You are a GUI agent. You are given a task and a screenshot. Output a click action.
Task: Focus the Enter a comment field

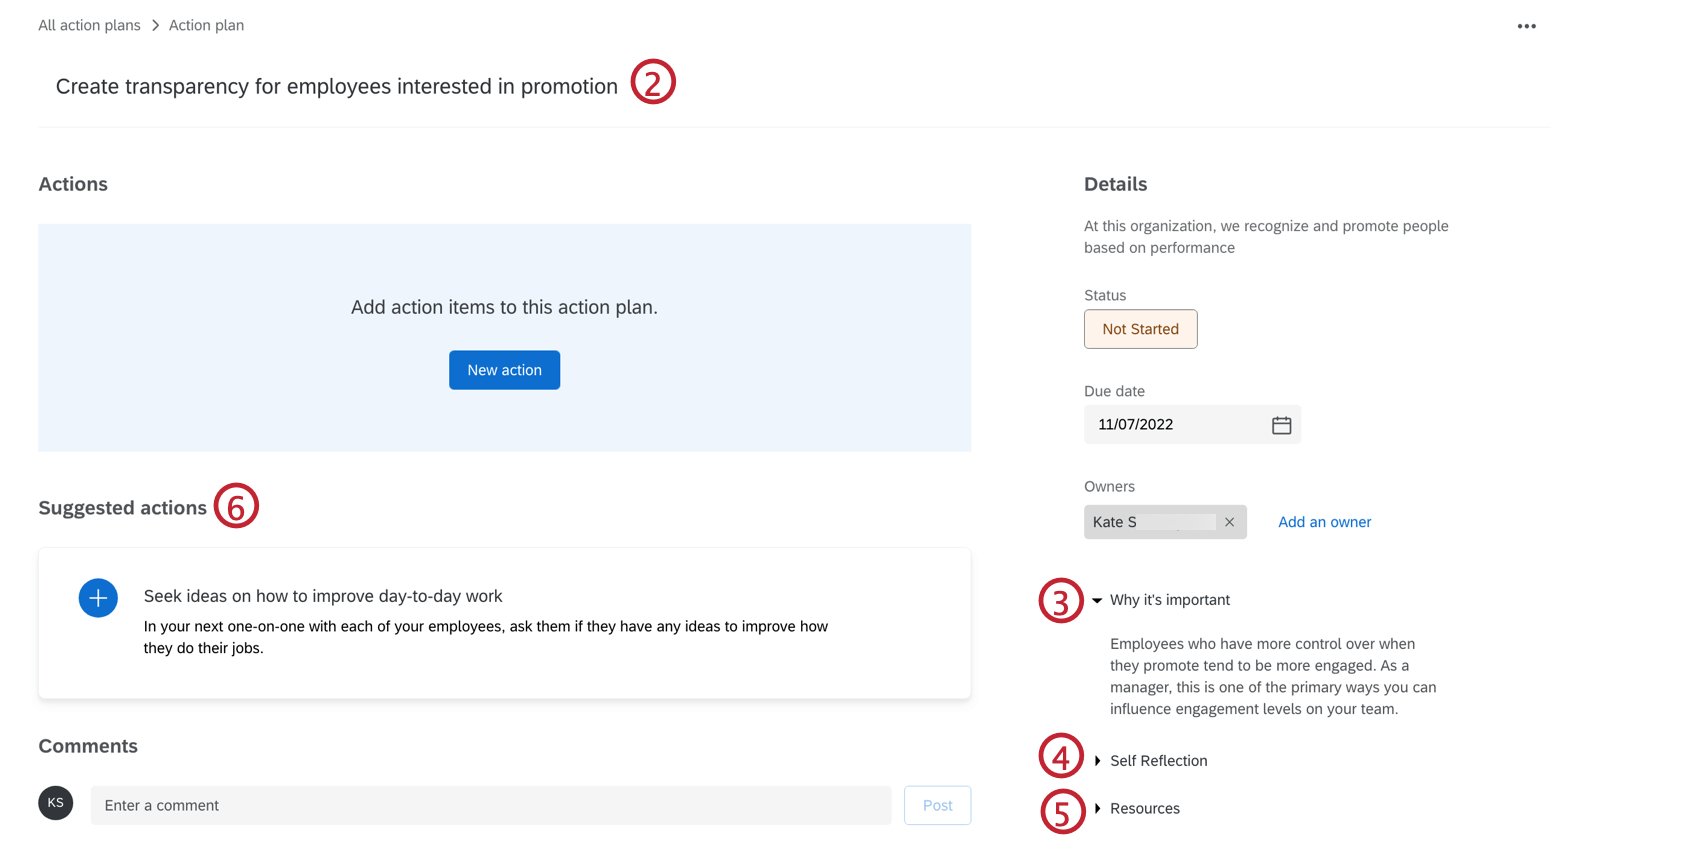coord(490,805)
